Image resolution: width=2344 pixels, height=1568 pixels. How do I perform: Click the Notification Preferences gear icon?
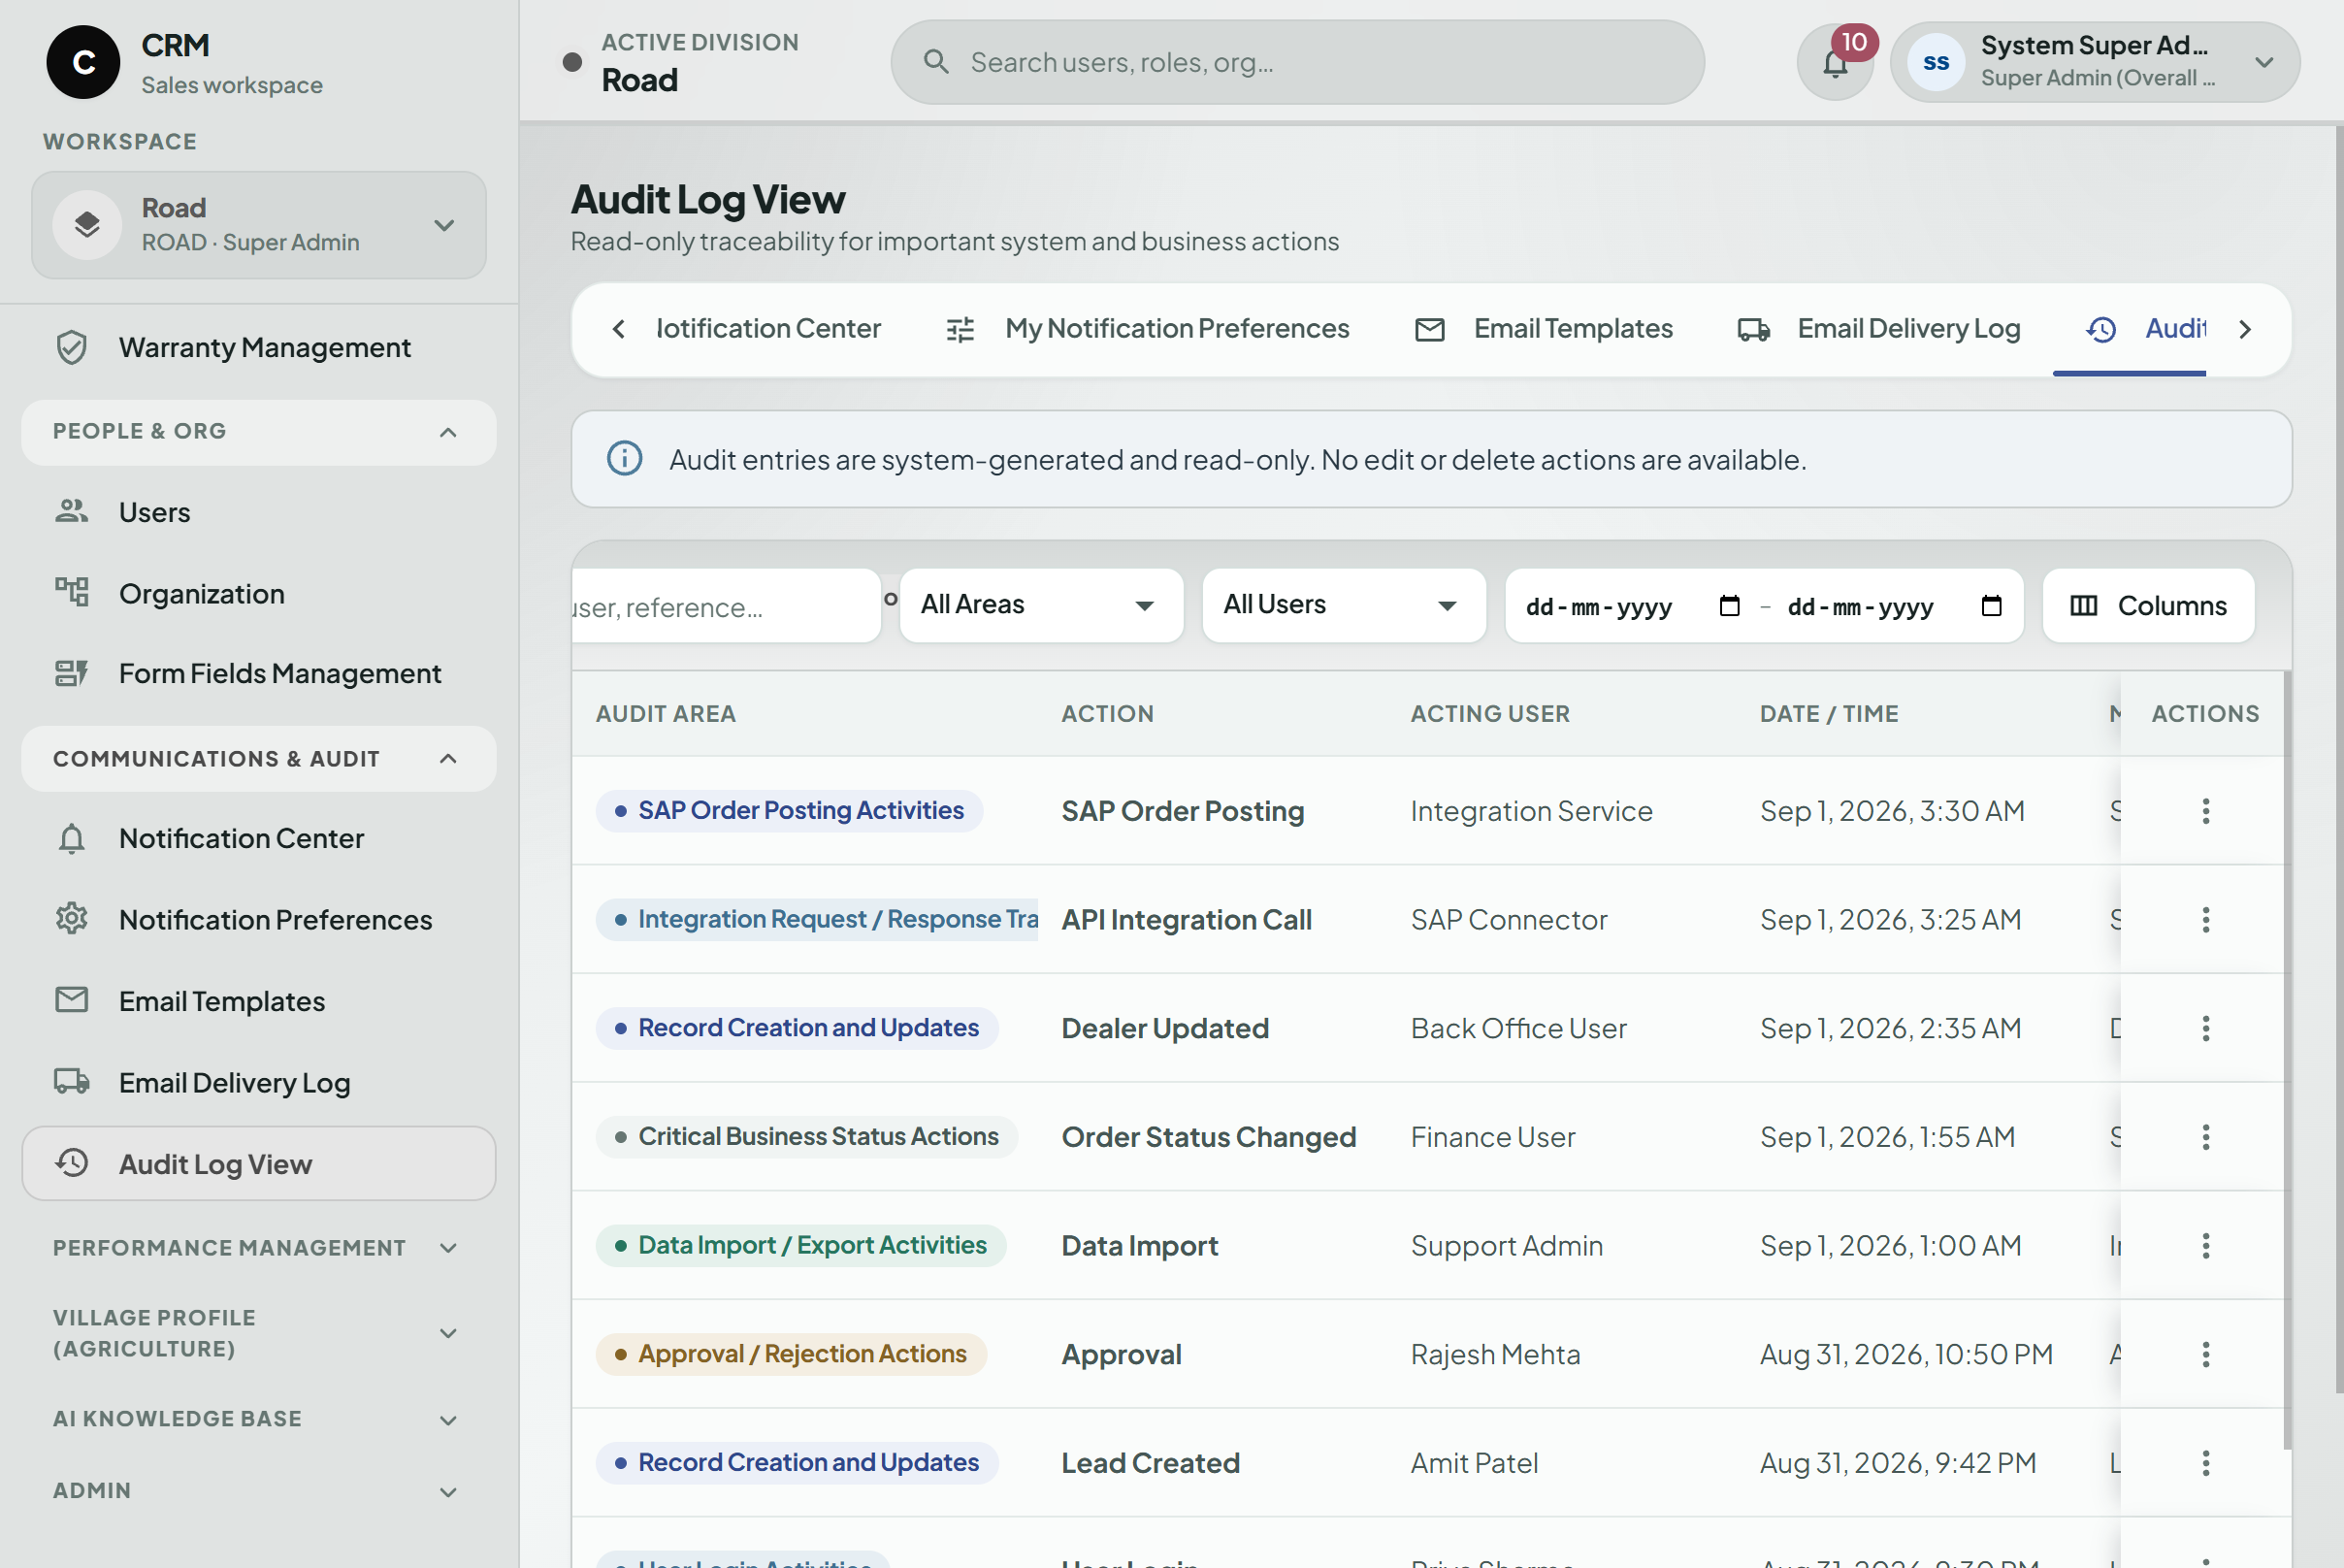pos(71,918)
